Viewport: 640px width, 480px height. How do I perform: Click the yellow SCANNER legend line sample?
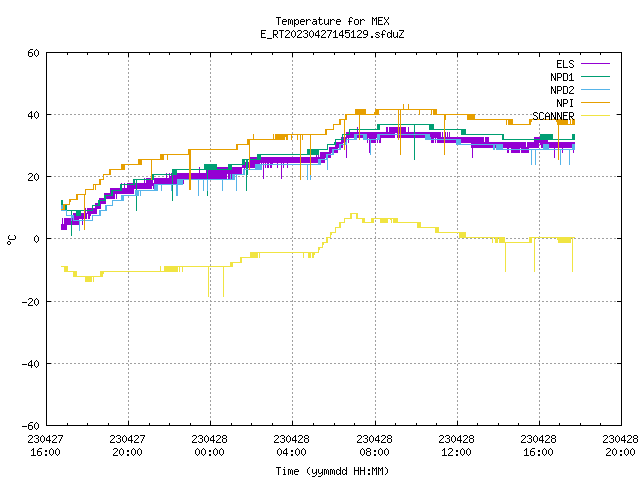[596, 116]
